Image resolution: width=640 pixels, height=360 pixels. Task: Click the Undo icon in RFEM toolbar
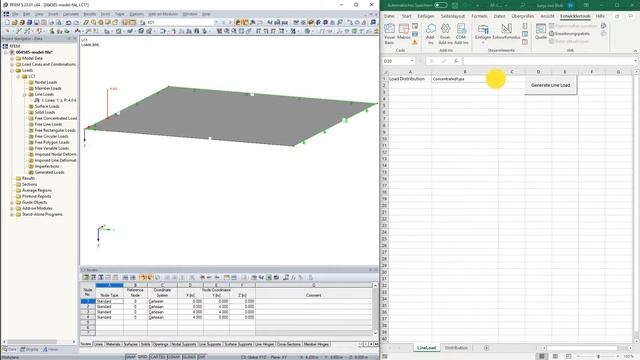pyautogui.click(x=69, y=22)
